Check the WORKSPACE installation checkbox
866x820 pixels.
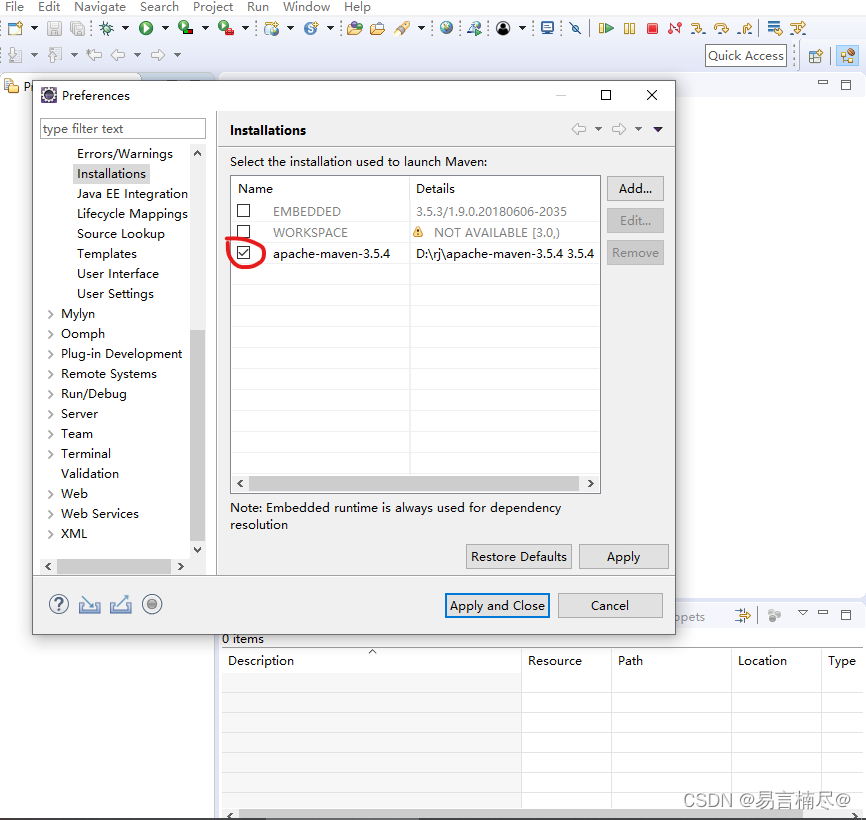(244, 231)
